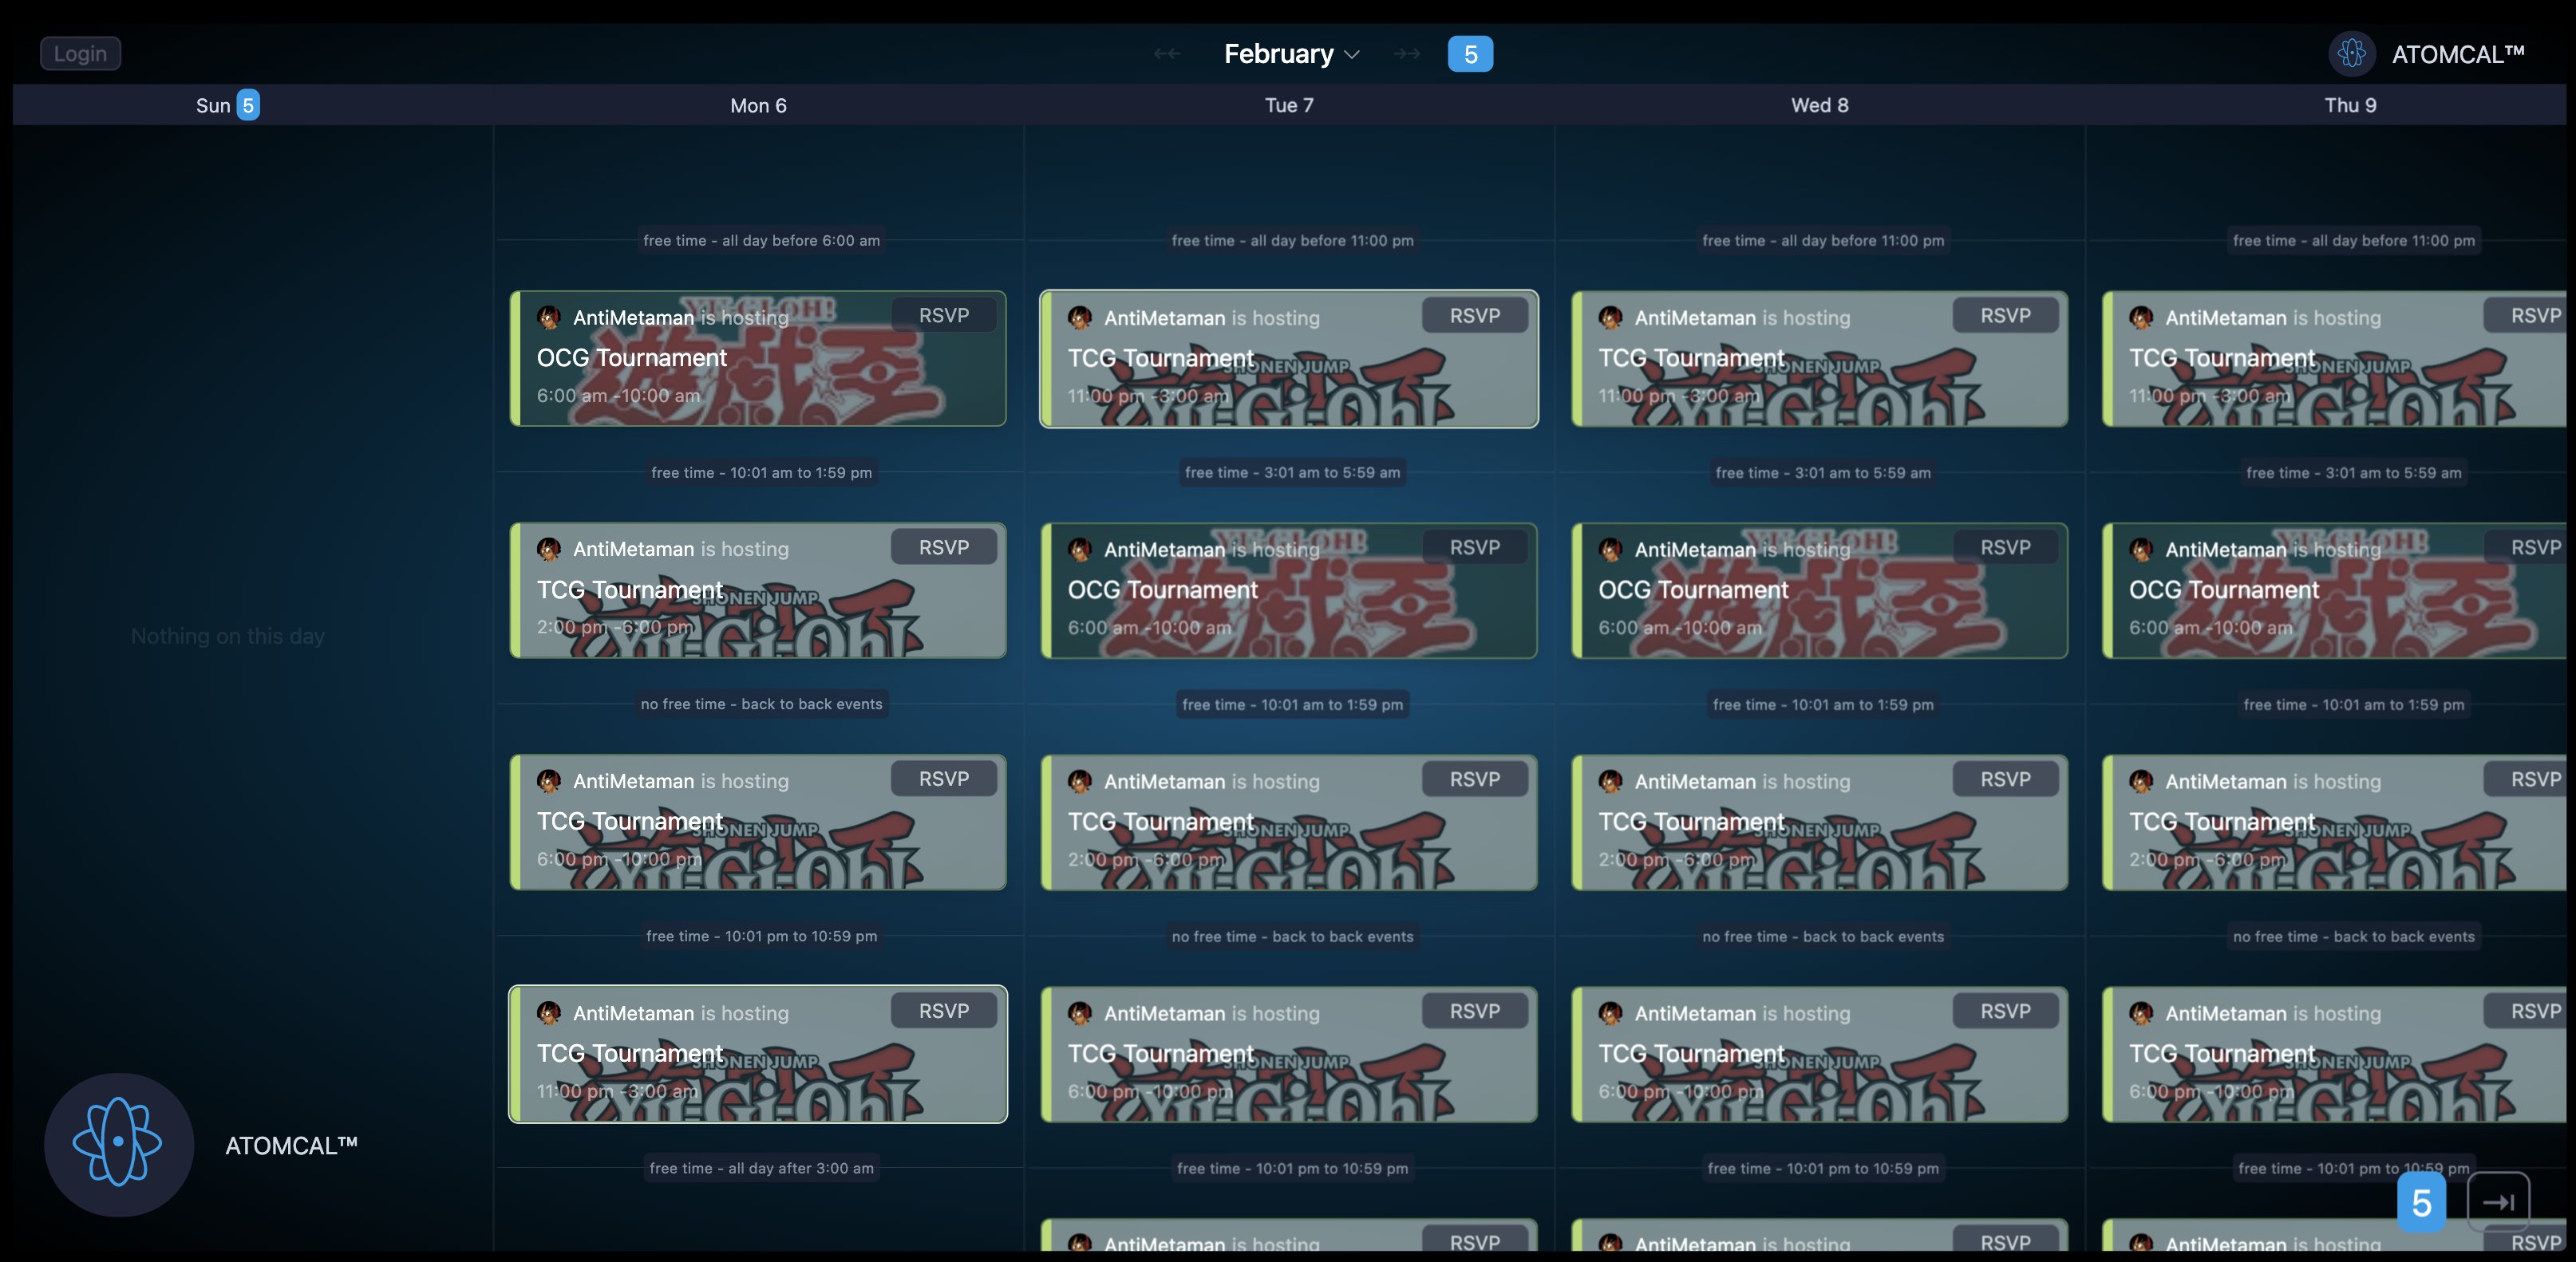
Task: Click the backward navigation arrow button
Action: pos(1167,53)
